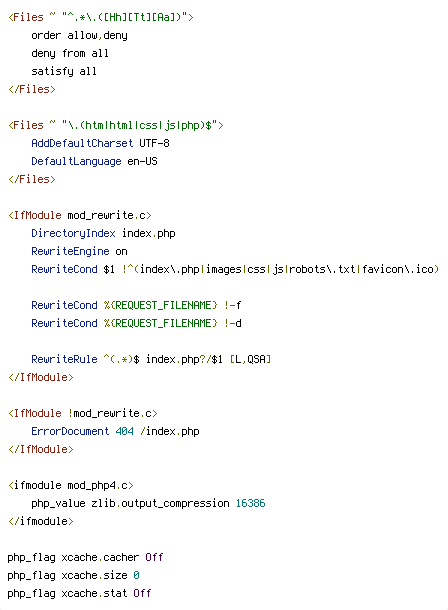
Task: Click the [L,QSA] rewrite flags
Action: [250, 359]
